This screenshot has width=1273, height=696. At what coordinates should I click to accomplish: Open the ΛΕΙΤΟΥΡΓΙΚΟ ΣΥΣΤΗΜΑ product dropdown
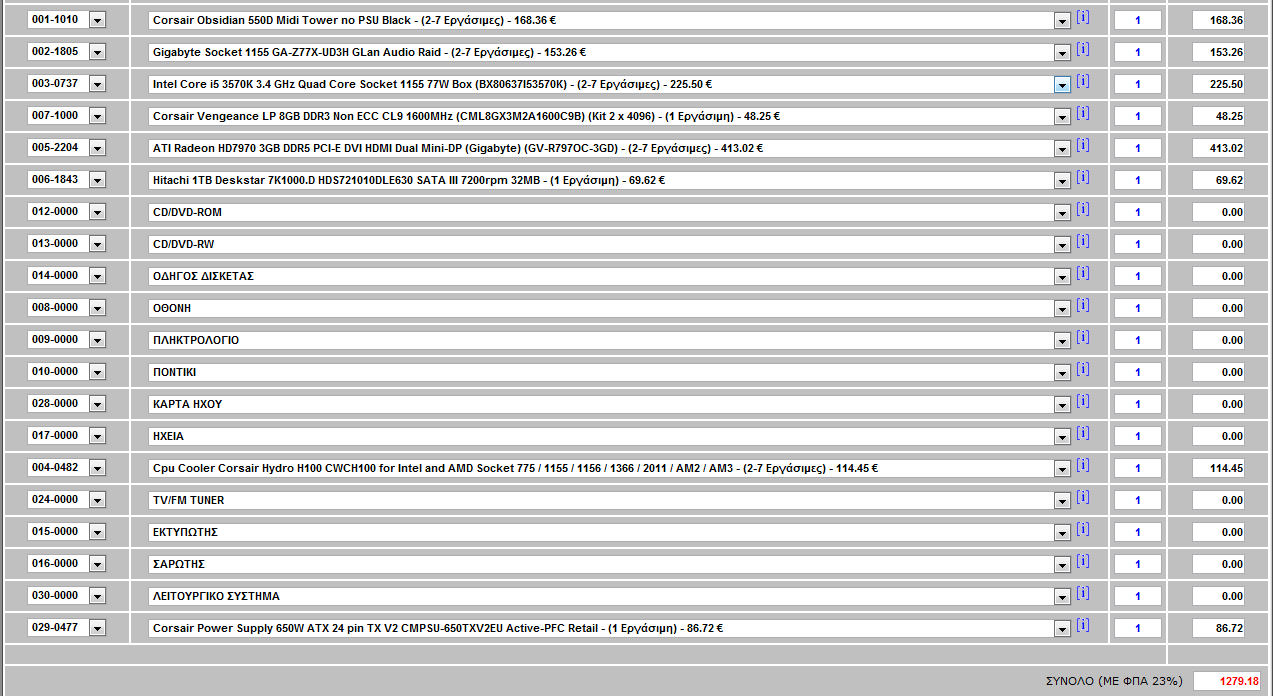coord(1062,597)
